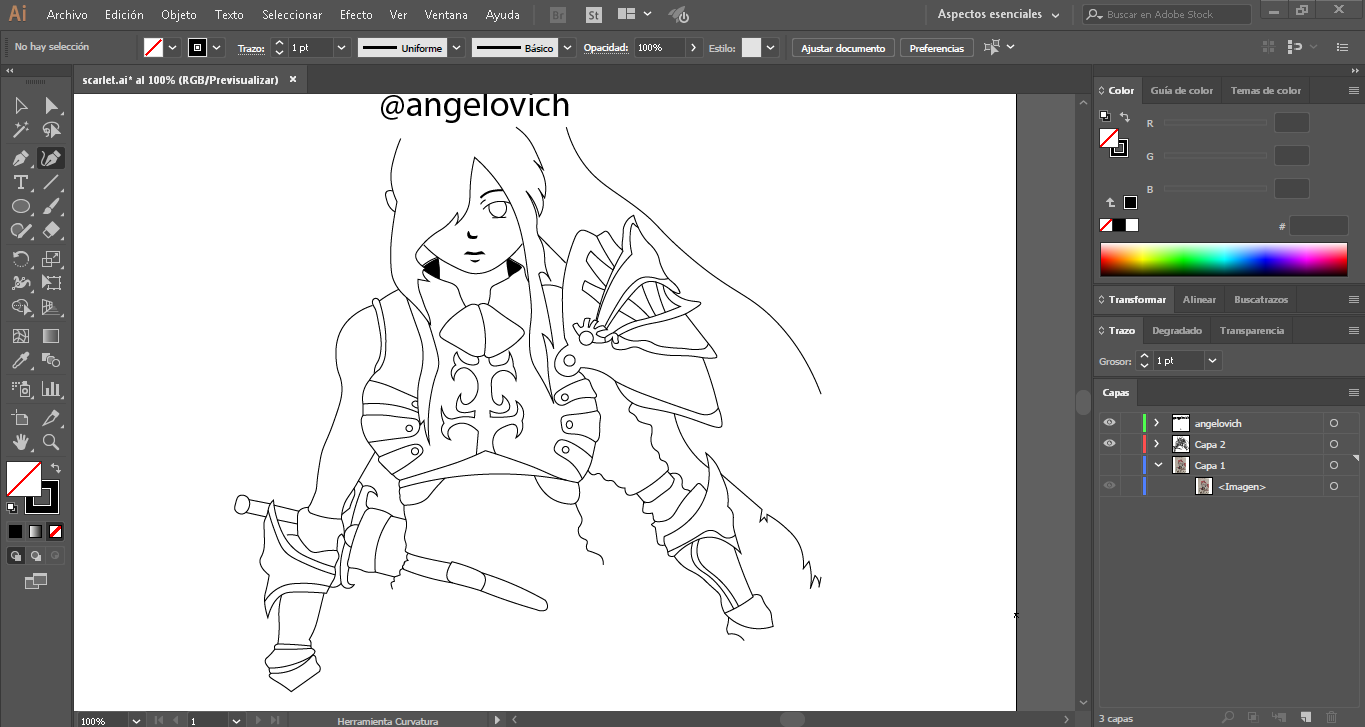Swap fill and stroke in toolbox
The image size is (1365, 727).
(x=56, y=468)
